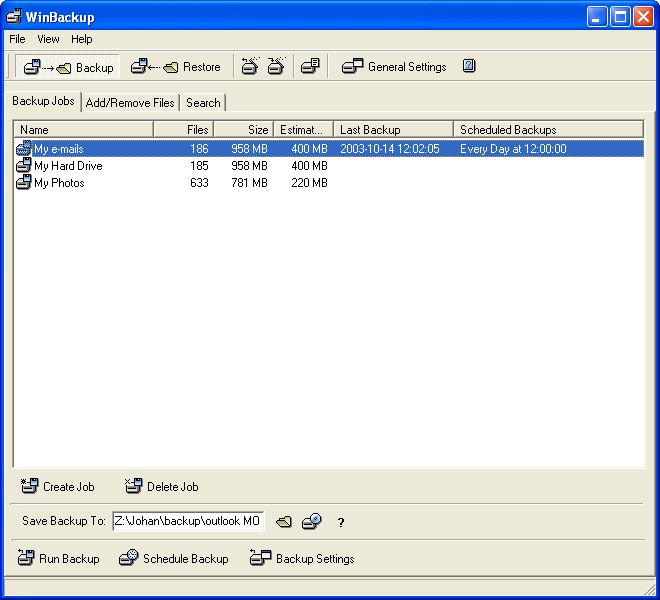This screenshot has width=660, height=600.
Task: Click the help book icon in toolbar
Action: (469, 66)
